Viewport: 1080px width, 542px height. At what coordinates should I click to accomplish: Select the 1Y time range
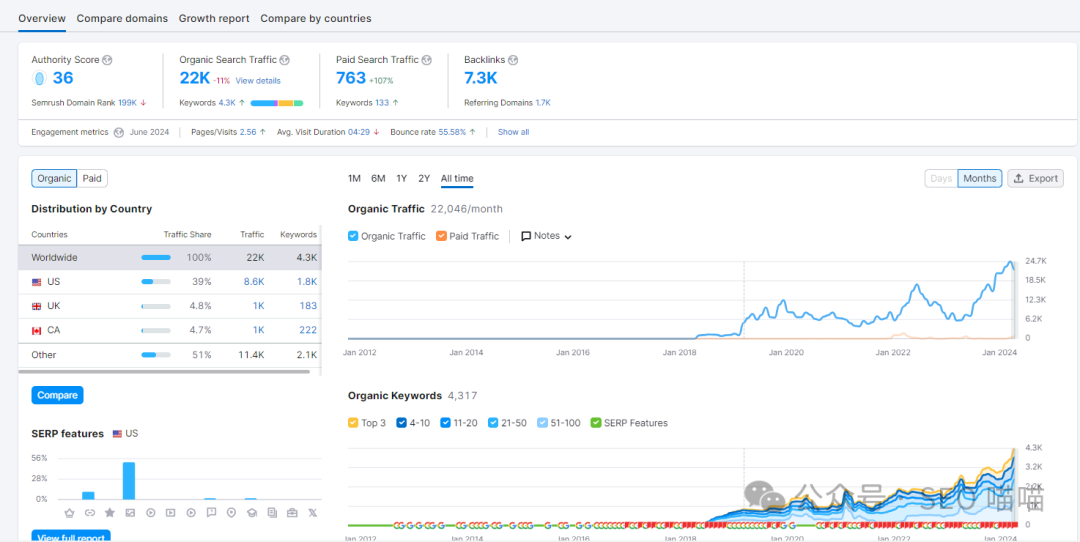tap(401, 179)
